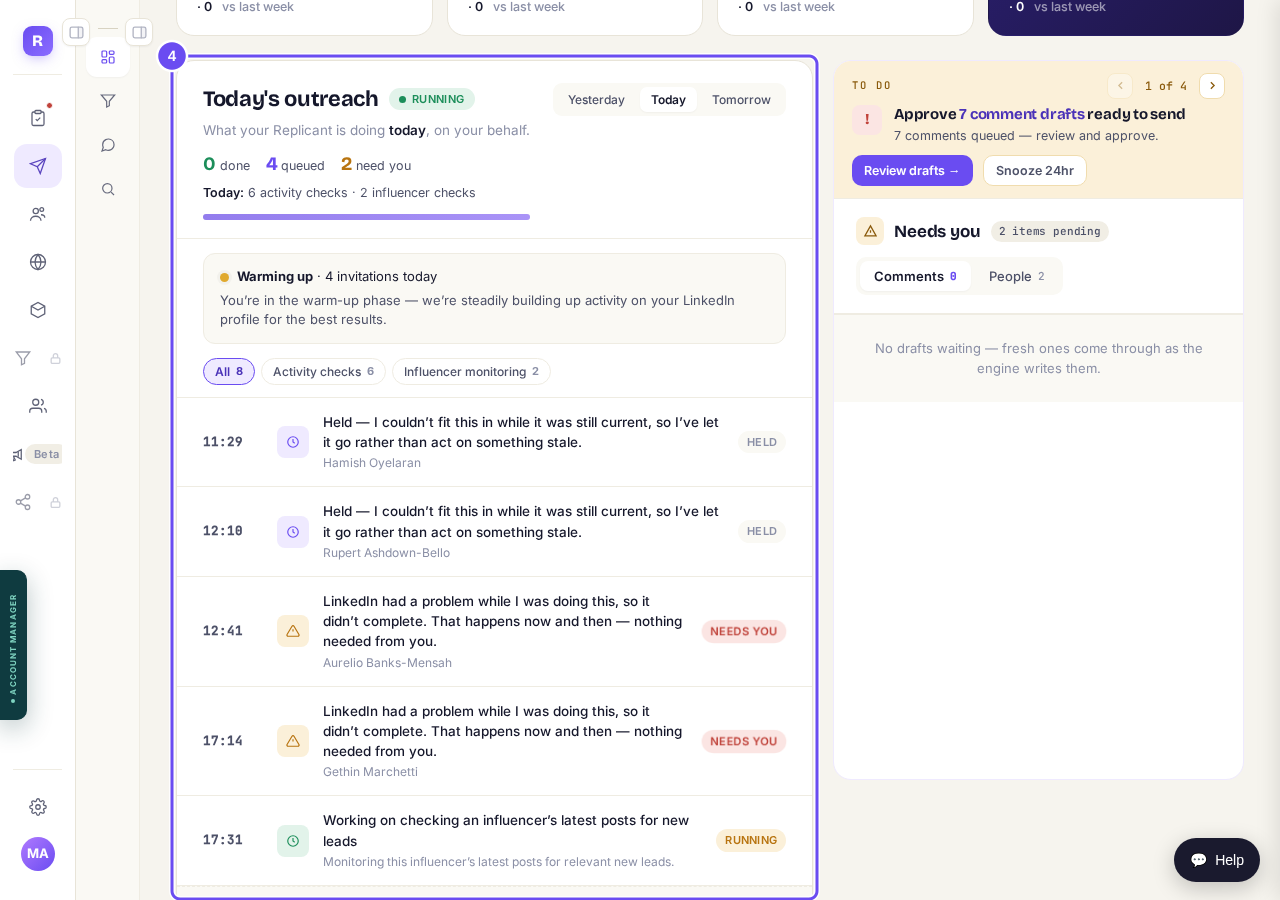Filter outreach by All 8
1280x900 pixels.
(x=229, y=372)
